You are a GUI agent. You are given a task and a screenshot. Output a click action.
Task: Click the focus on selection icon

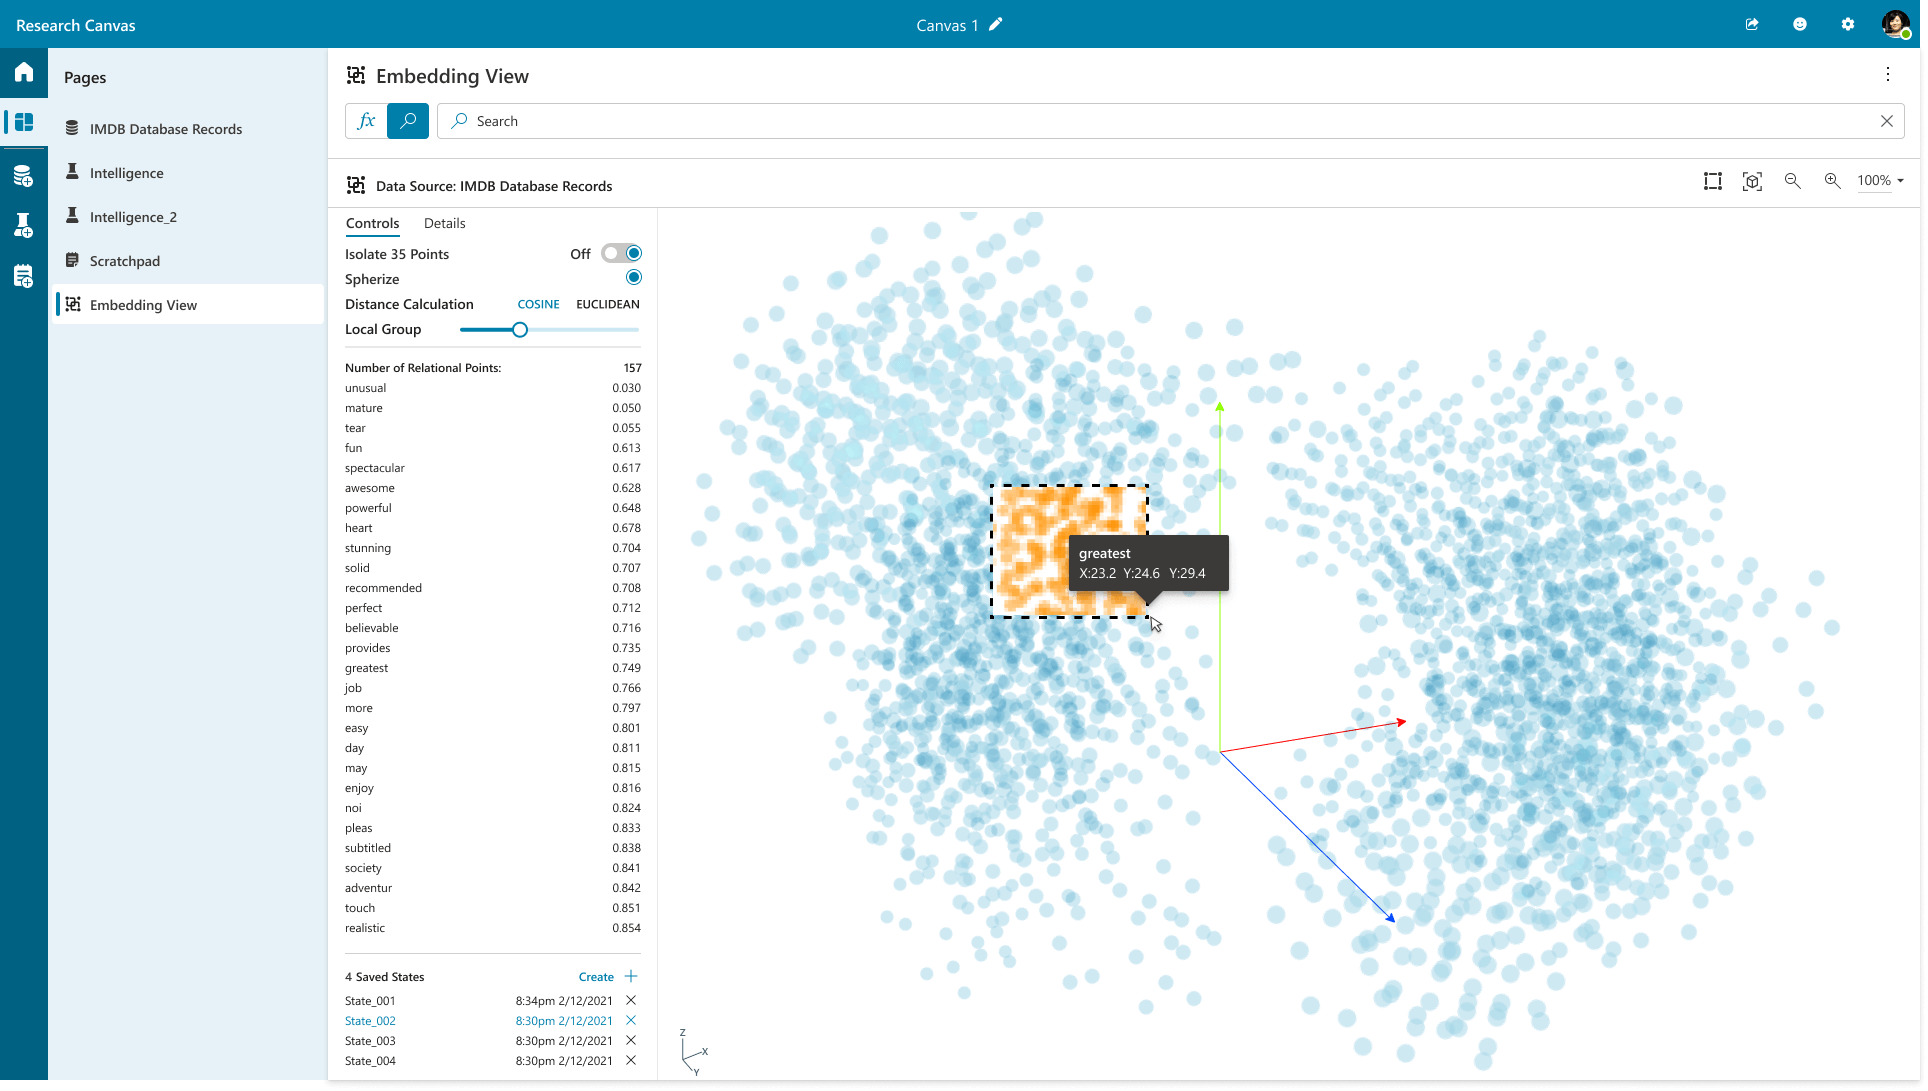click(1752, 181)
